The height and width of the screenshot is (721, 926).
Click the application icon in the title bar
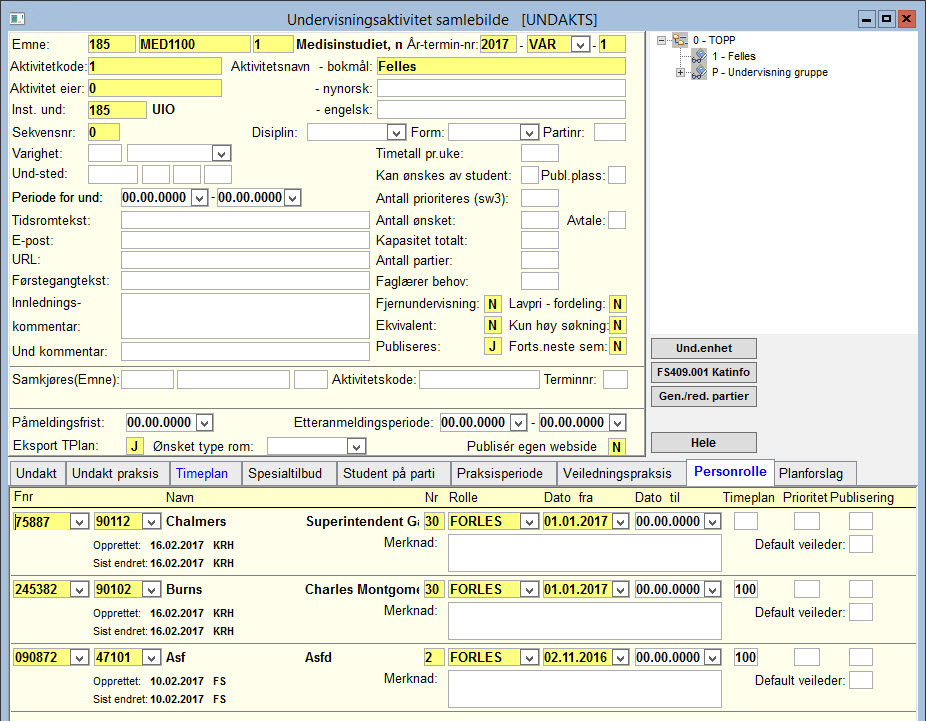pyautogui.click(x=17, y=19)
